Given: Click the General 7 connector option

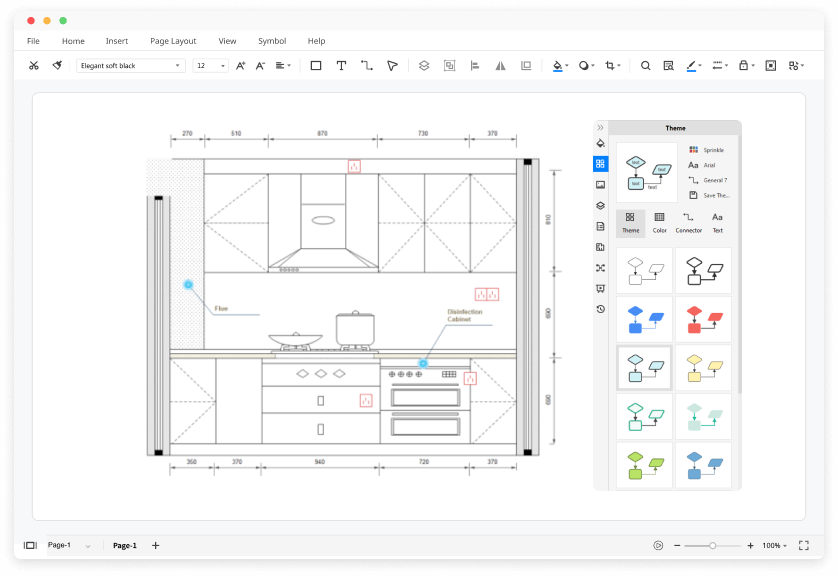Looking at the screenshot, I should [x=708, y=180].
